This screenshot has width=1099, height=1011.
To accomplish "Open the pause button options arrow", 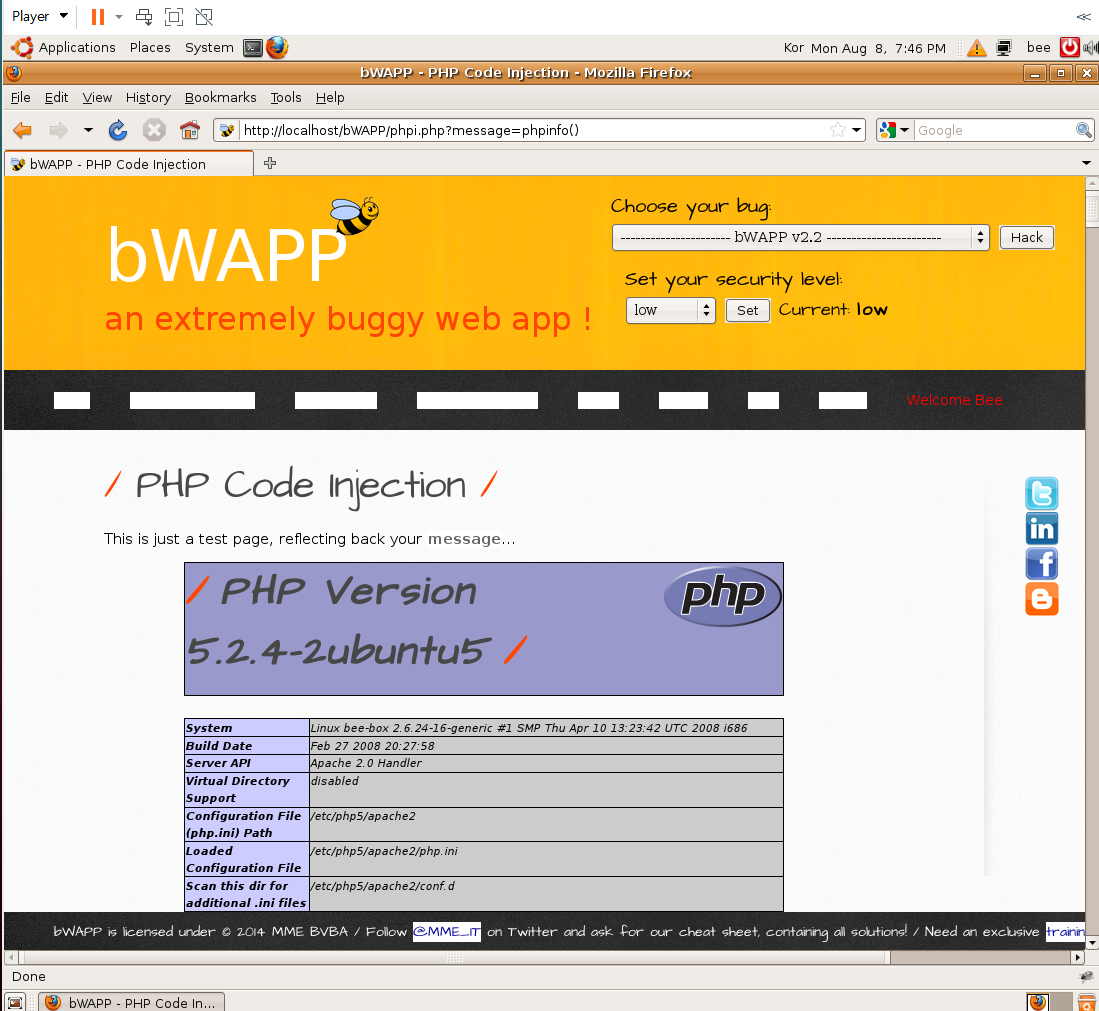I will tap(118, 17).
